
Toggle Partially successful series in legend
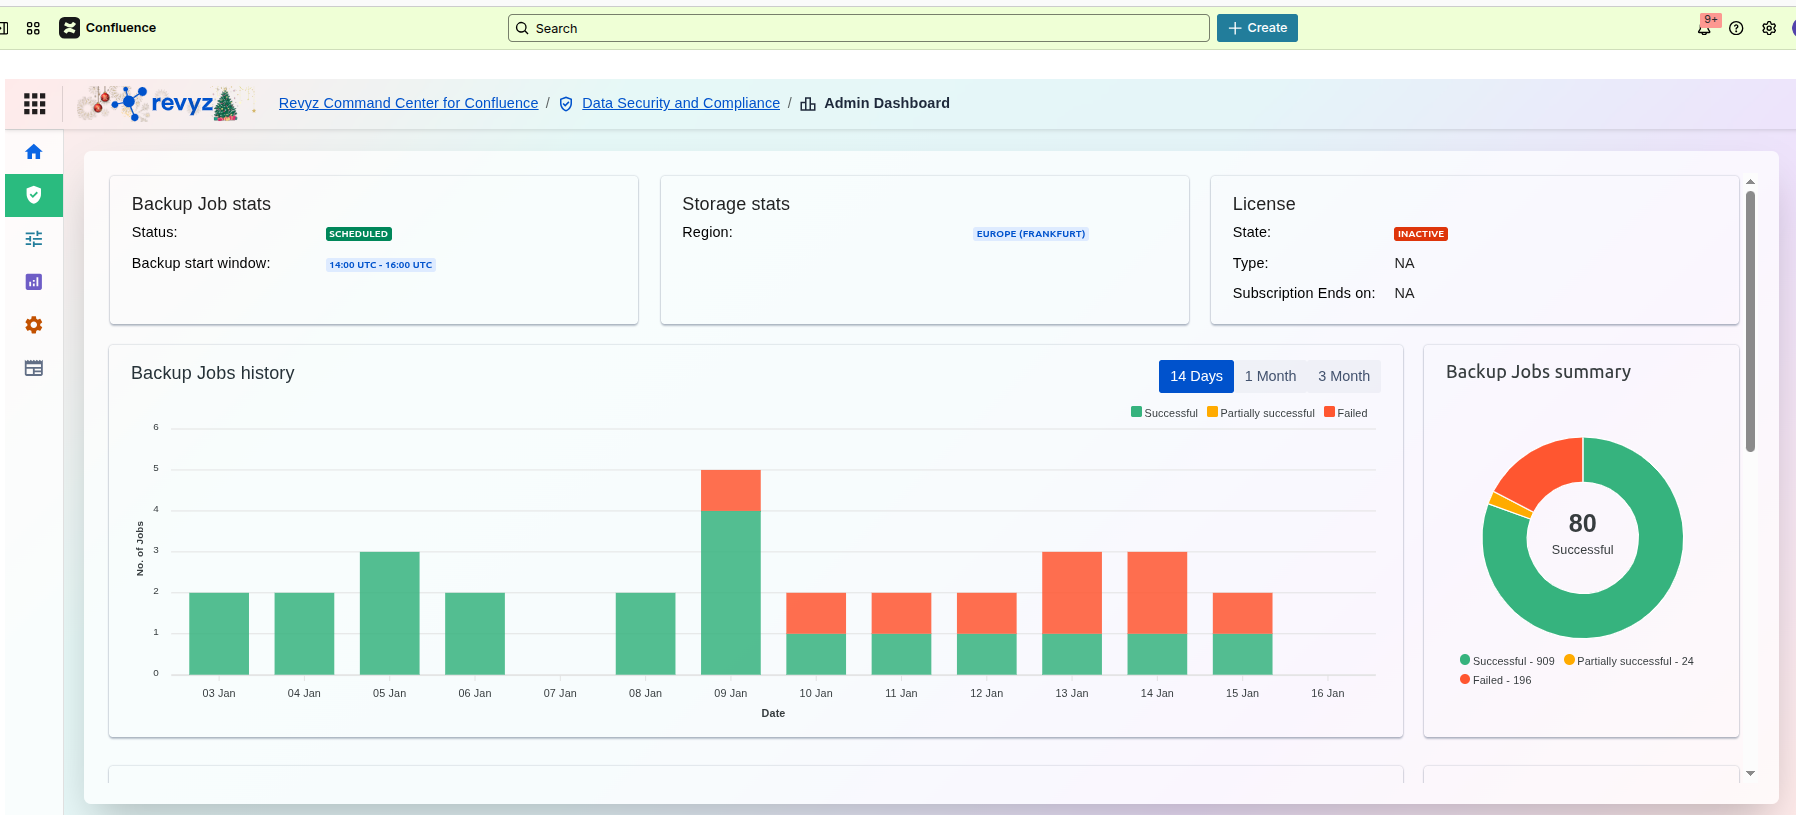pyautogui.click(x=1260, y=413)
